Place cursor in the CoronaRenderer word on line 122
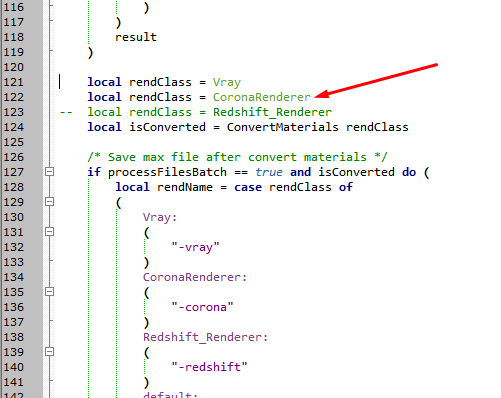 pyautogui.click(x=262, y=97)
